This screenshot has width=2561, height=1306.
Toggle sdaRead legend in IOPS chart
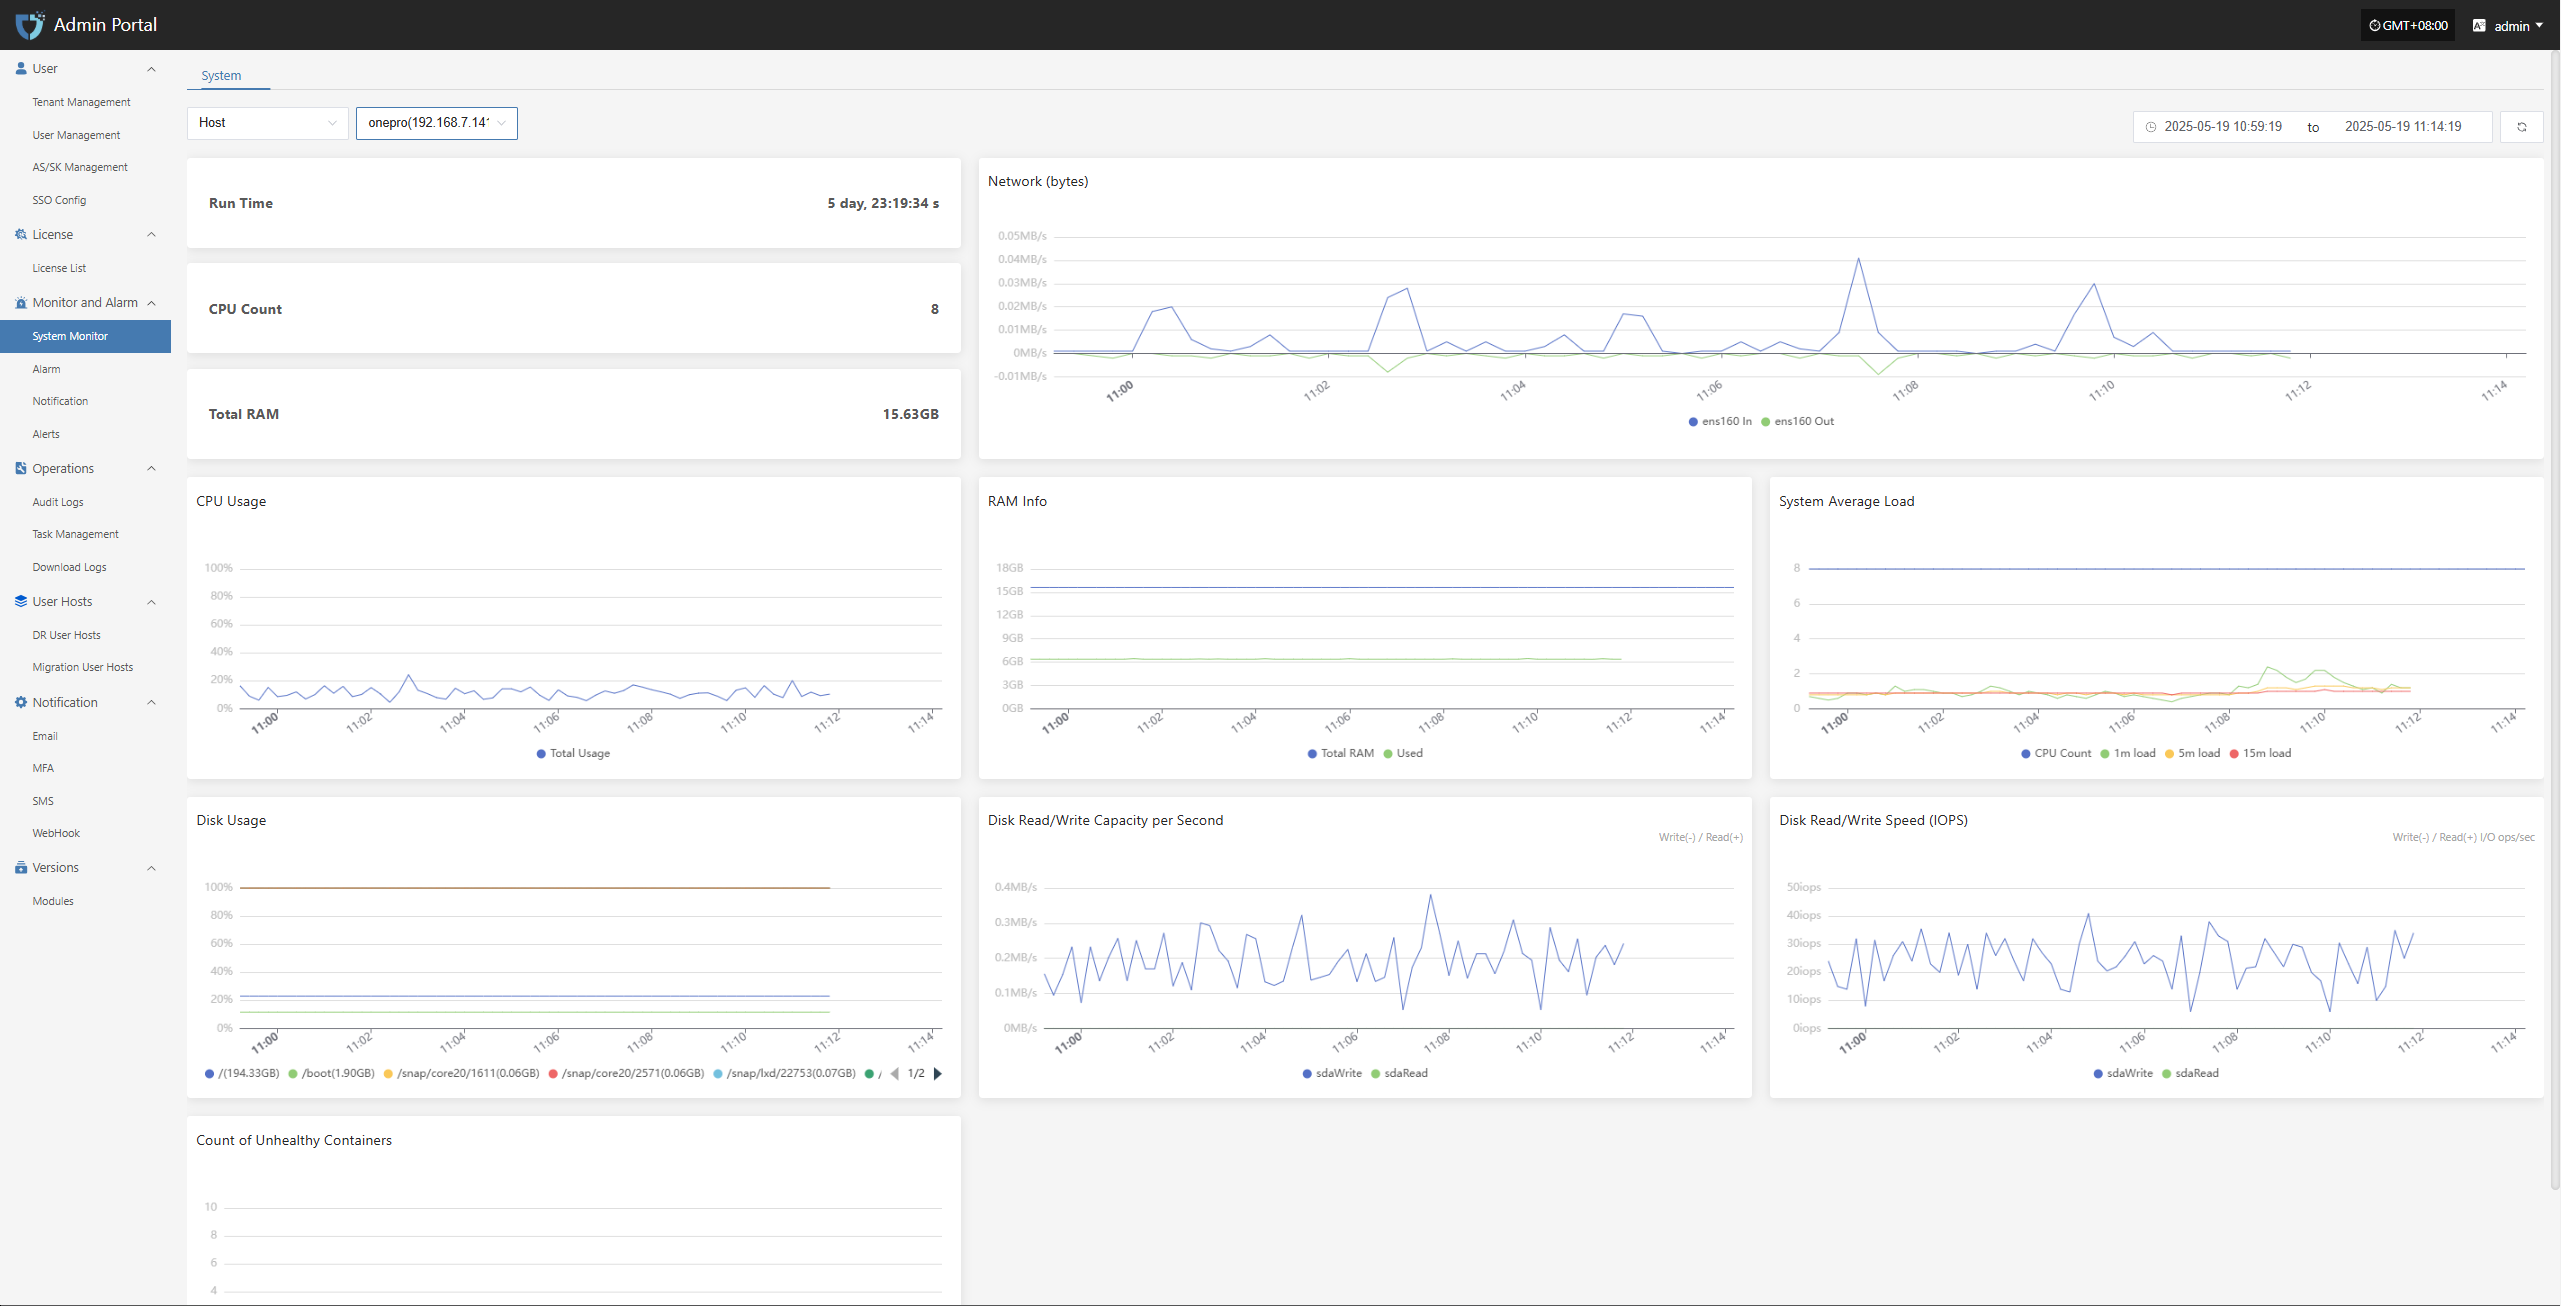coord(2190,1073)
